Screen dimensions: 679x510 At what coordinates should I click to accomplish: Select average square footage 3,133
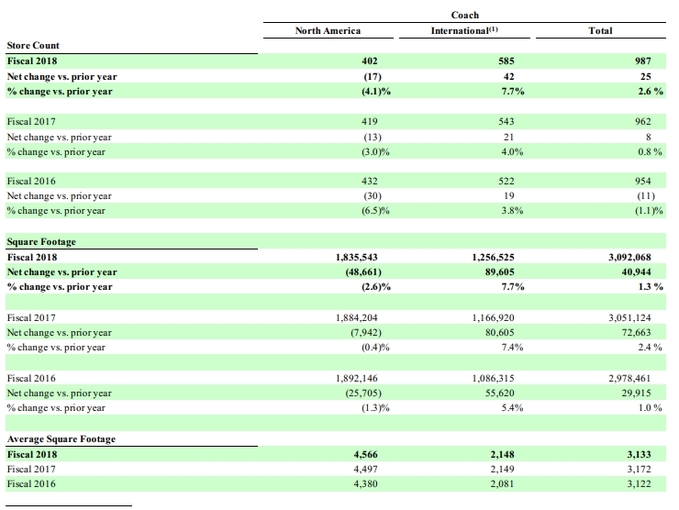(x=639, y=455)
